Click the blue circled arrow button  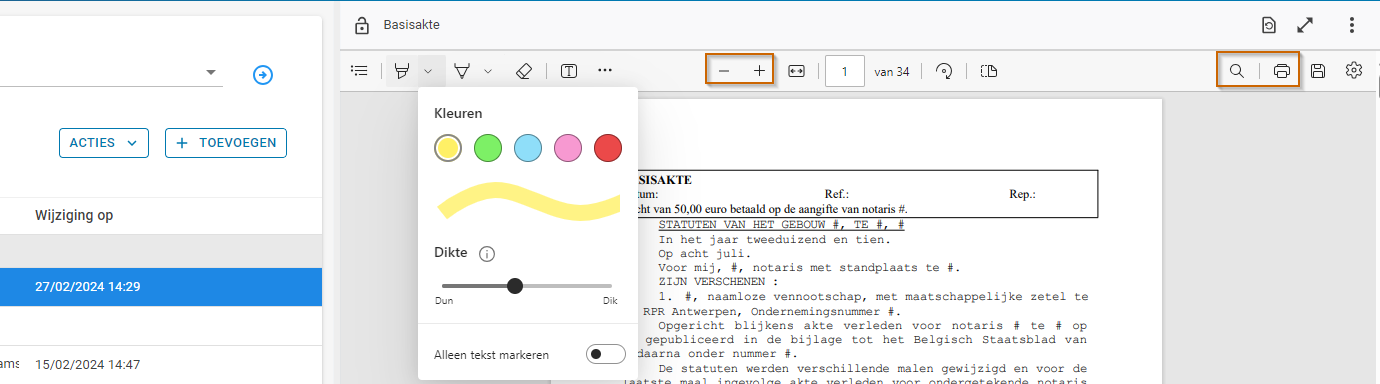263,75
